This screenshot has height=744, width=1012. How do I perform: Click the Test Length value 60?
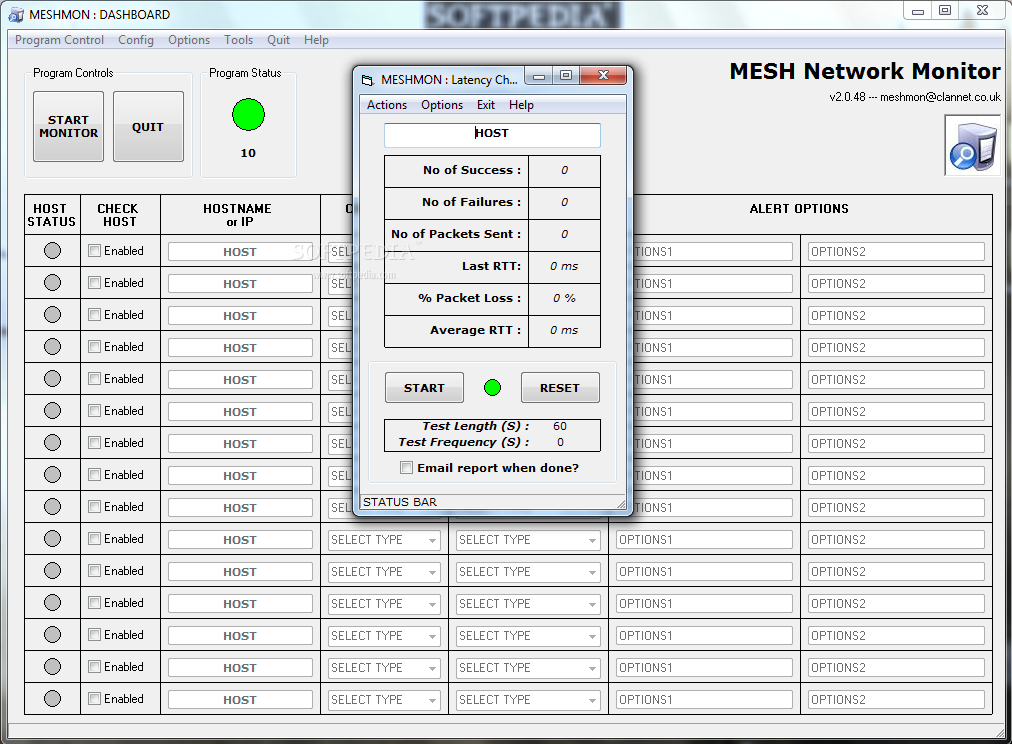(560, 426)
